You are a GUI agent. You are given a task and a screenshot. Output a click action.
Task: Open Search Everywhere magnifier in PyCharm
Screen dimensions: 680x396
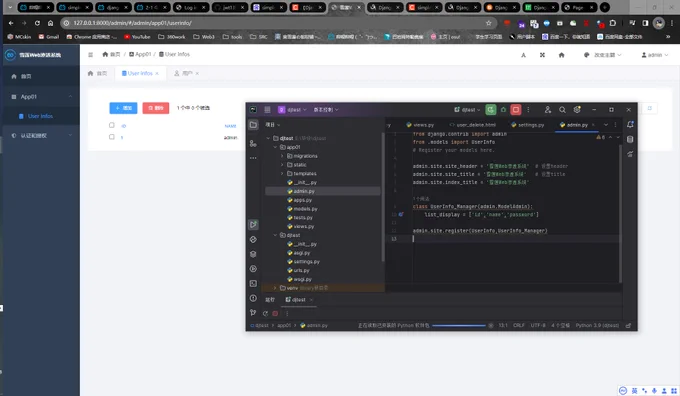pyautogui.click(x=562, y=110)
